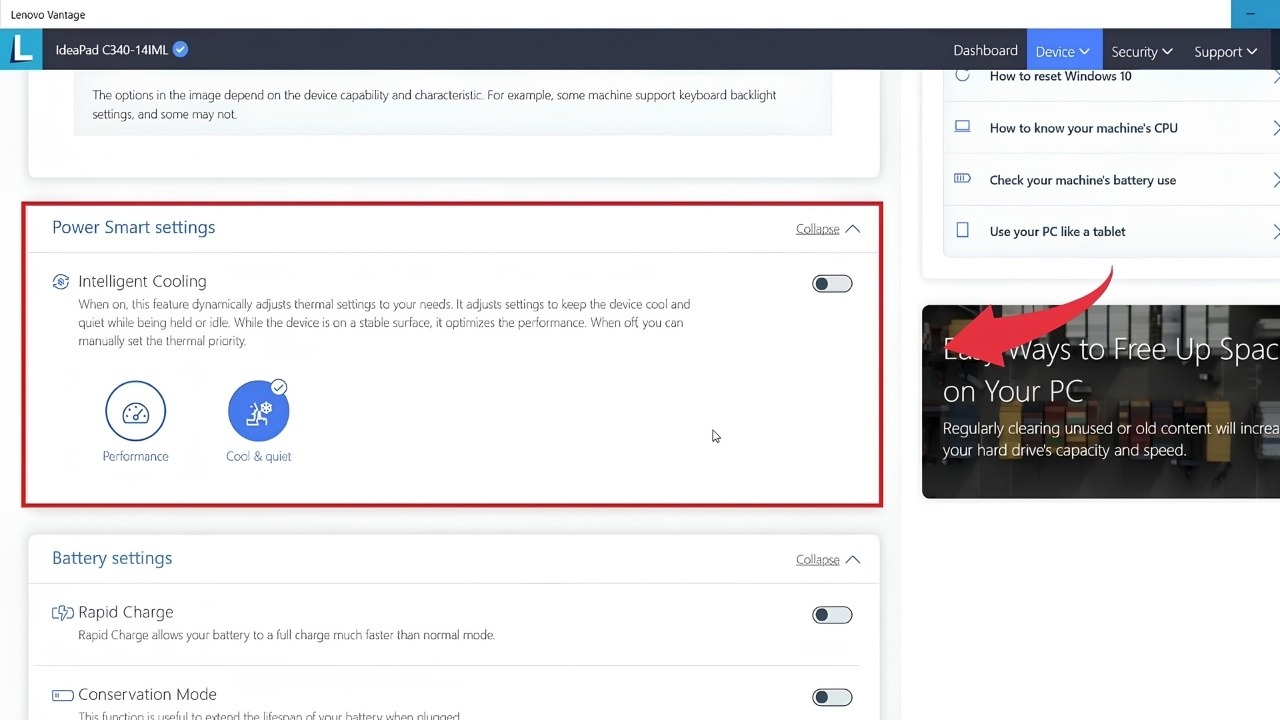This screenshot has width=1280, height=720.
Task: Open How to know your machine's CPU
Action: pyautogui.click(x=1083, y=128)
